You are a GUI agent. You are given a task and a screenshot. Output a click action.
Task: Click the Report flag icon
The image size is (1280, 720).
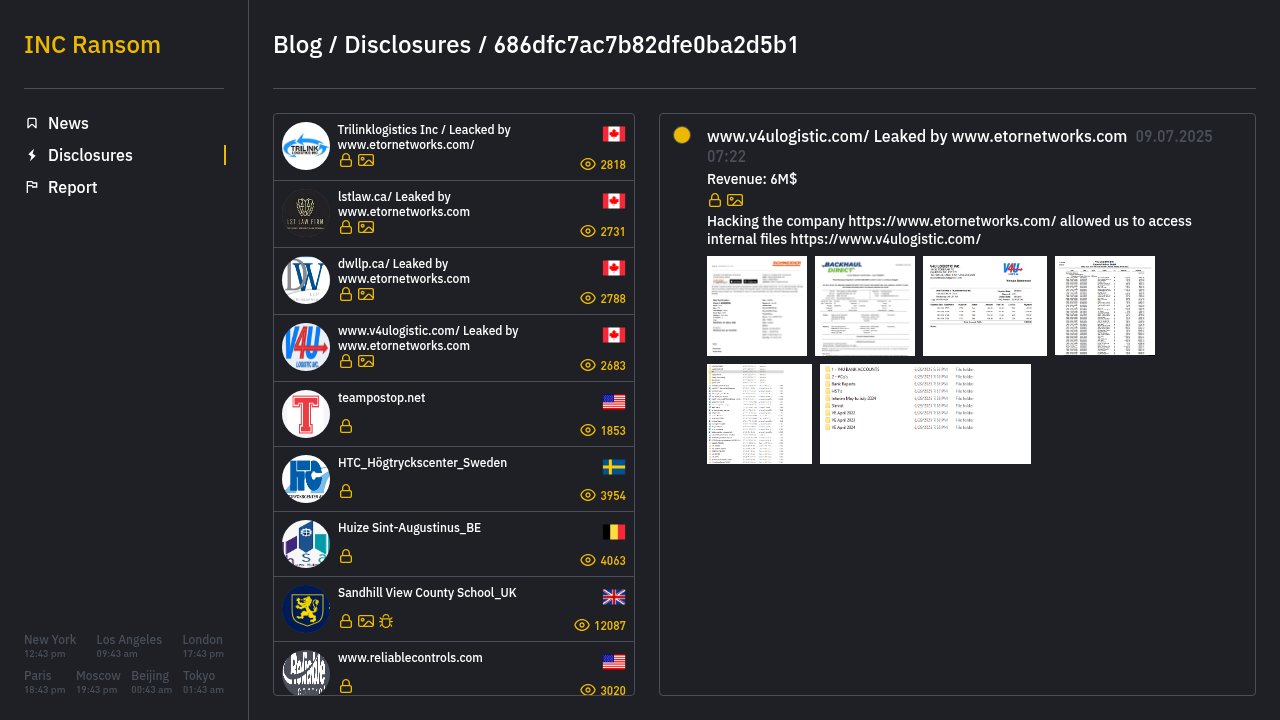32,187
